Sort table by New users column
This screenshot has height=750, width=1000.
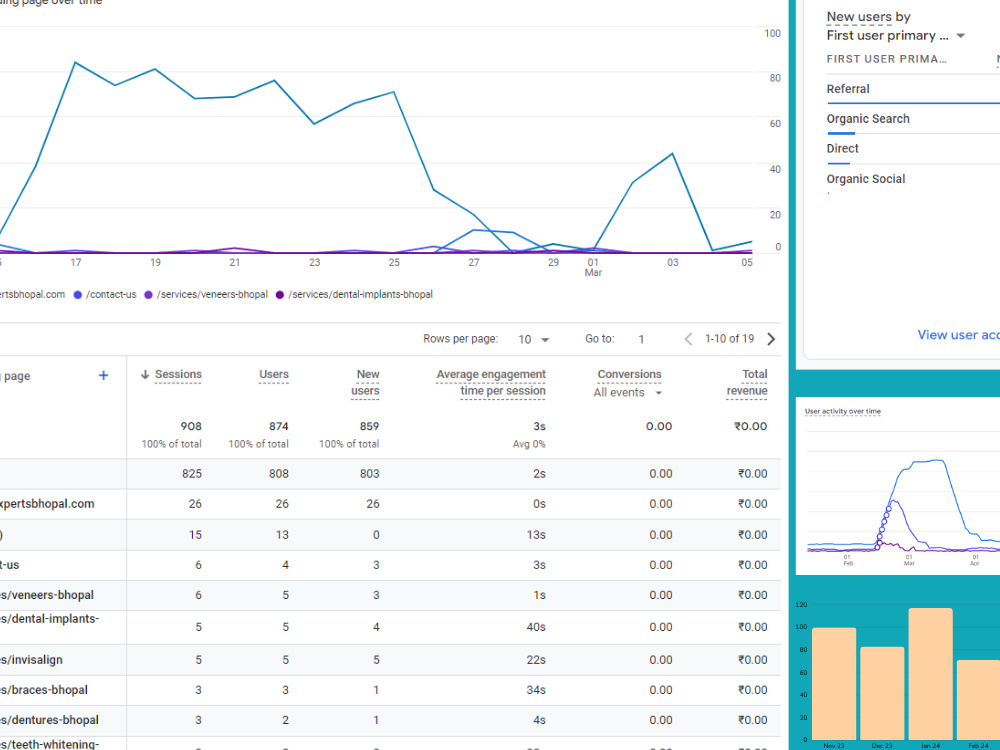[365, 383]
